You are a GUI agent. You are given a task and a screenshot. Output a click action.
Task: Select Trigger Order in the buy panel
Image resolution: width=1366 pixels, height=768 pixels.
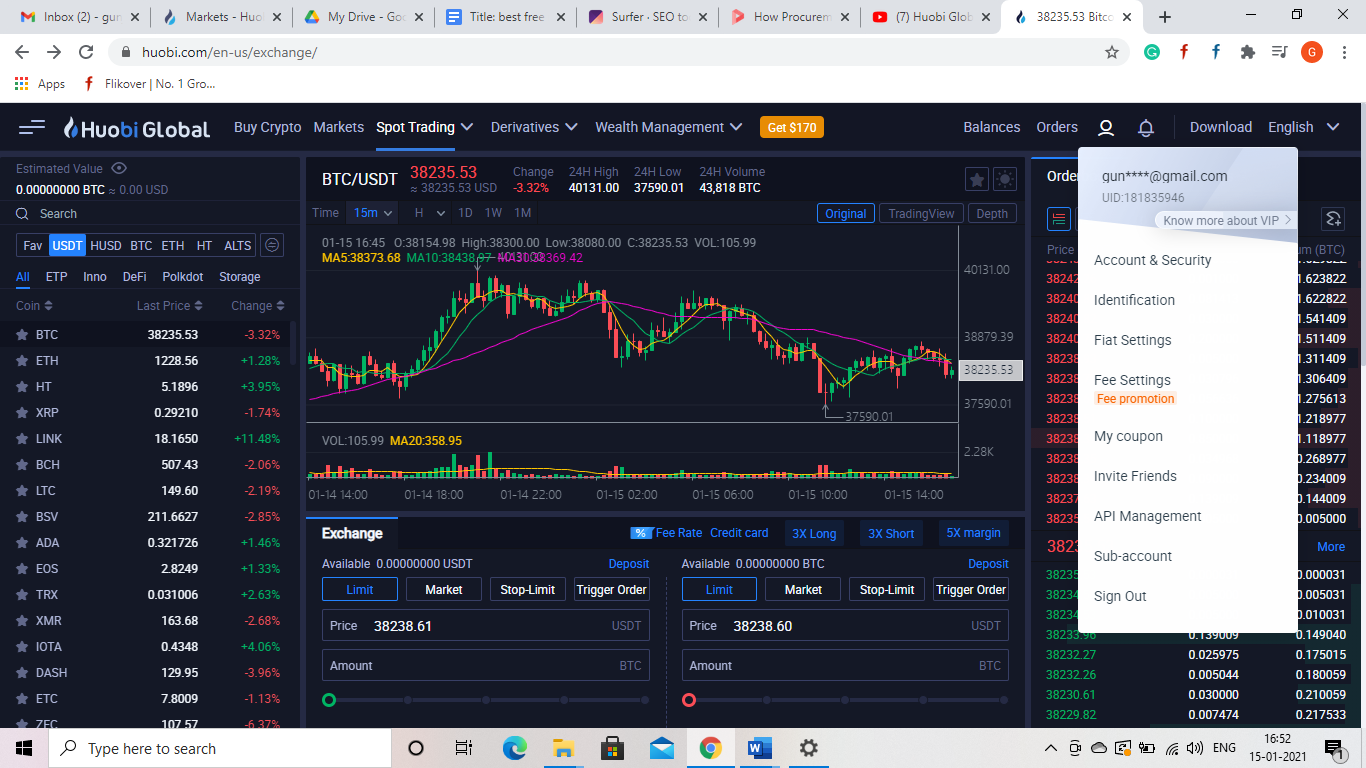612,590
